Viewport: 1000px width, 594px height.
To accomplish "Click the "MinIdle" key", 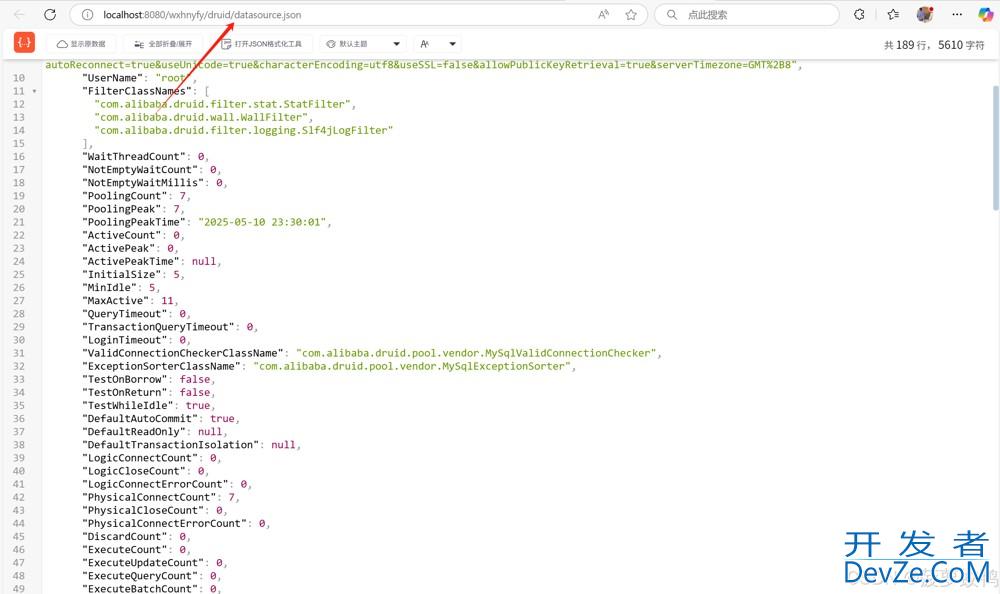I will (109, 288).
